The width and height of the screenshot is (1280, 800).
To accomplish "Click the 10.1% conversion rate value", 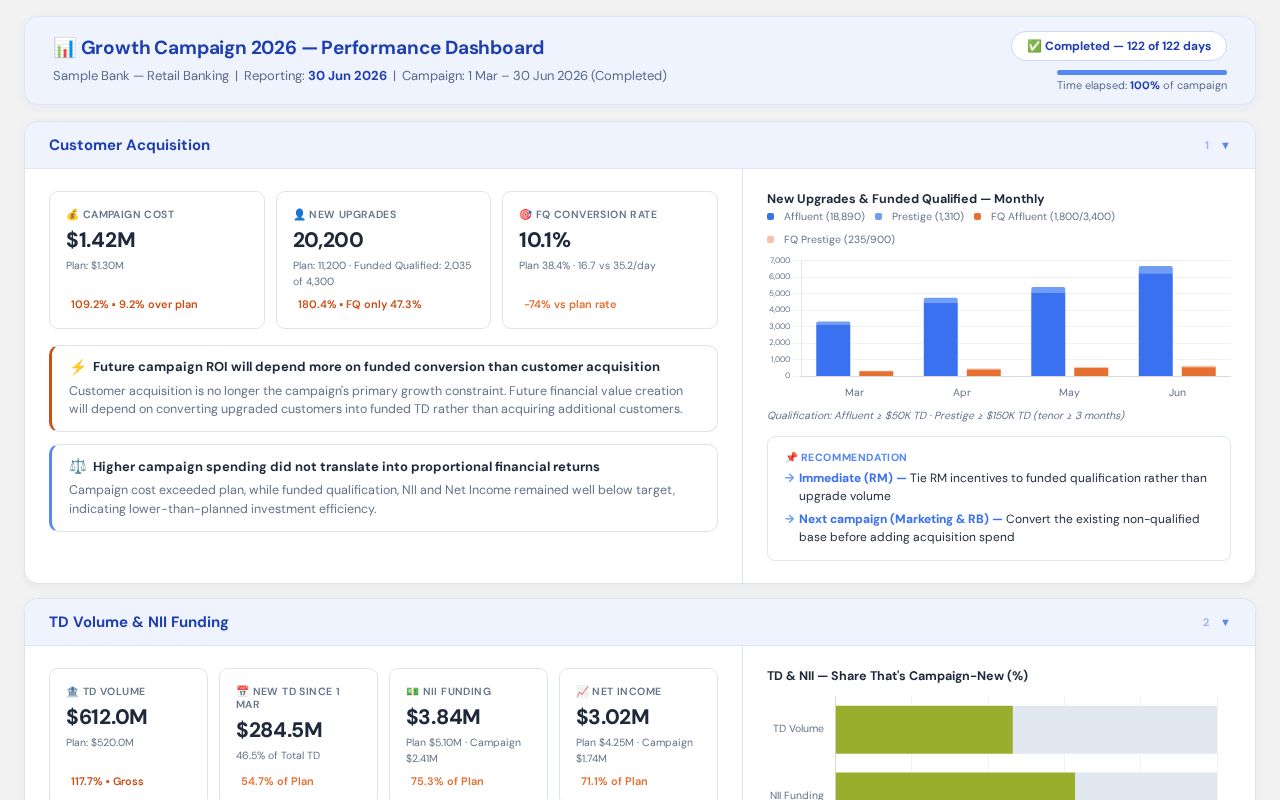I will [545, 240].
